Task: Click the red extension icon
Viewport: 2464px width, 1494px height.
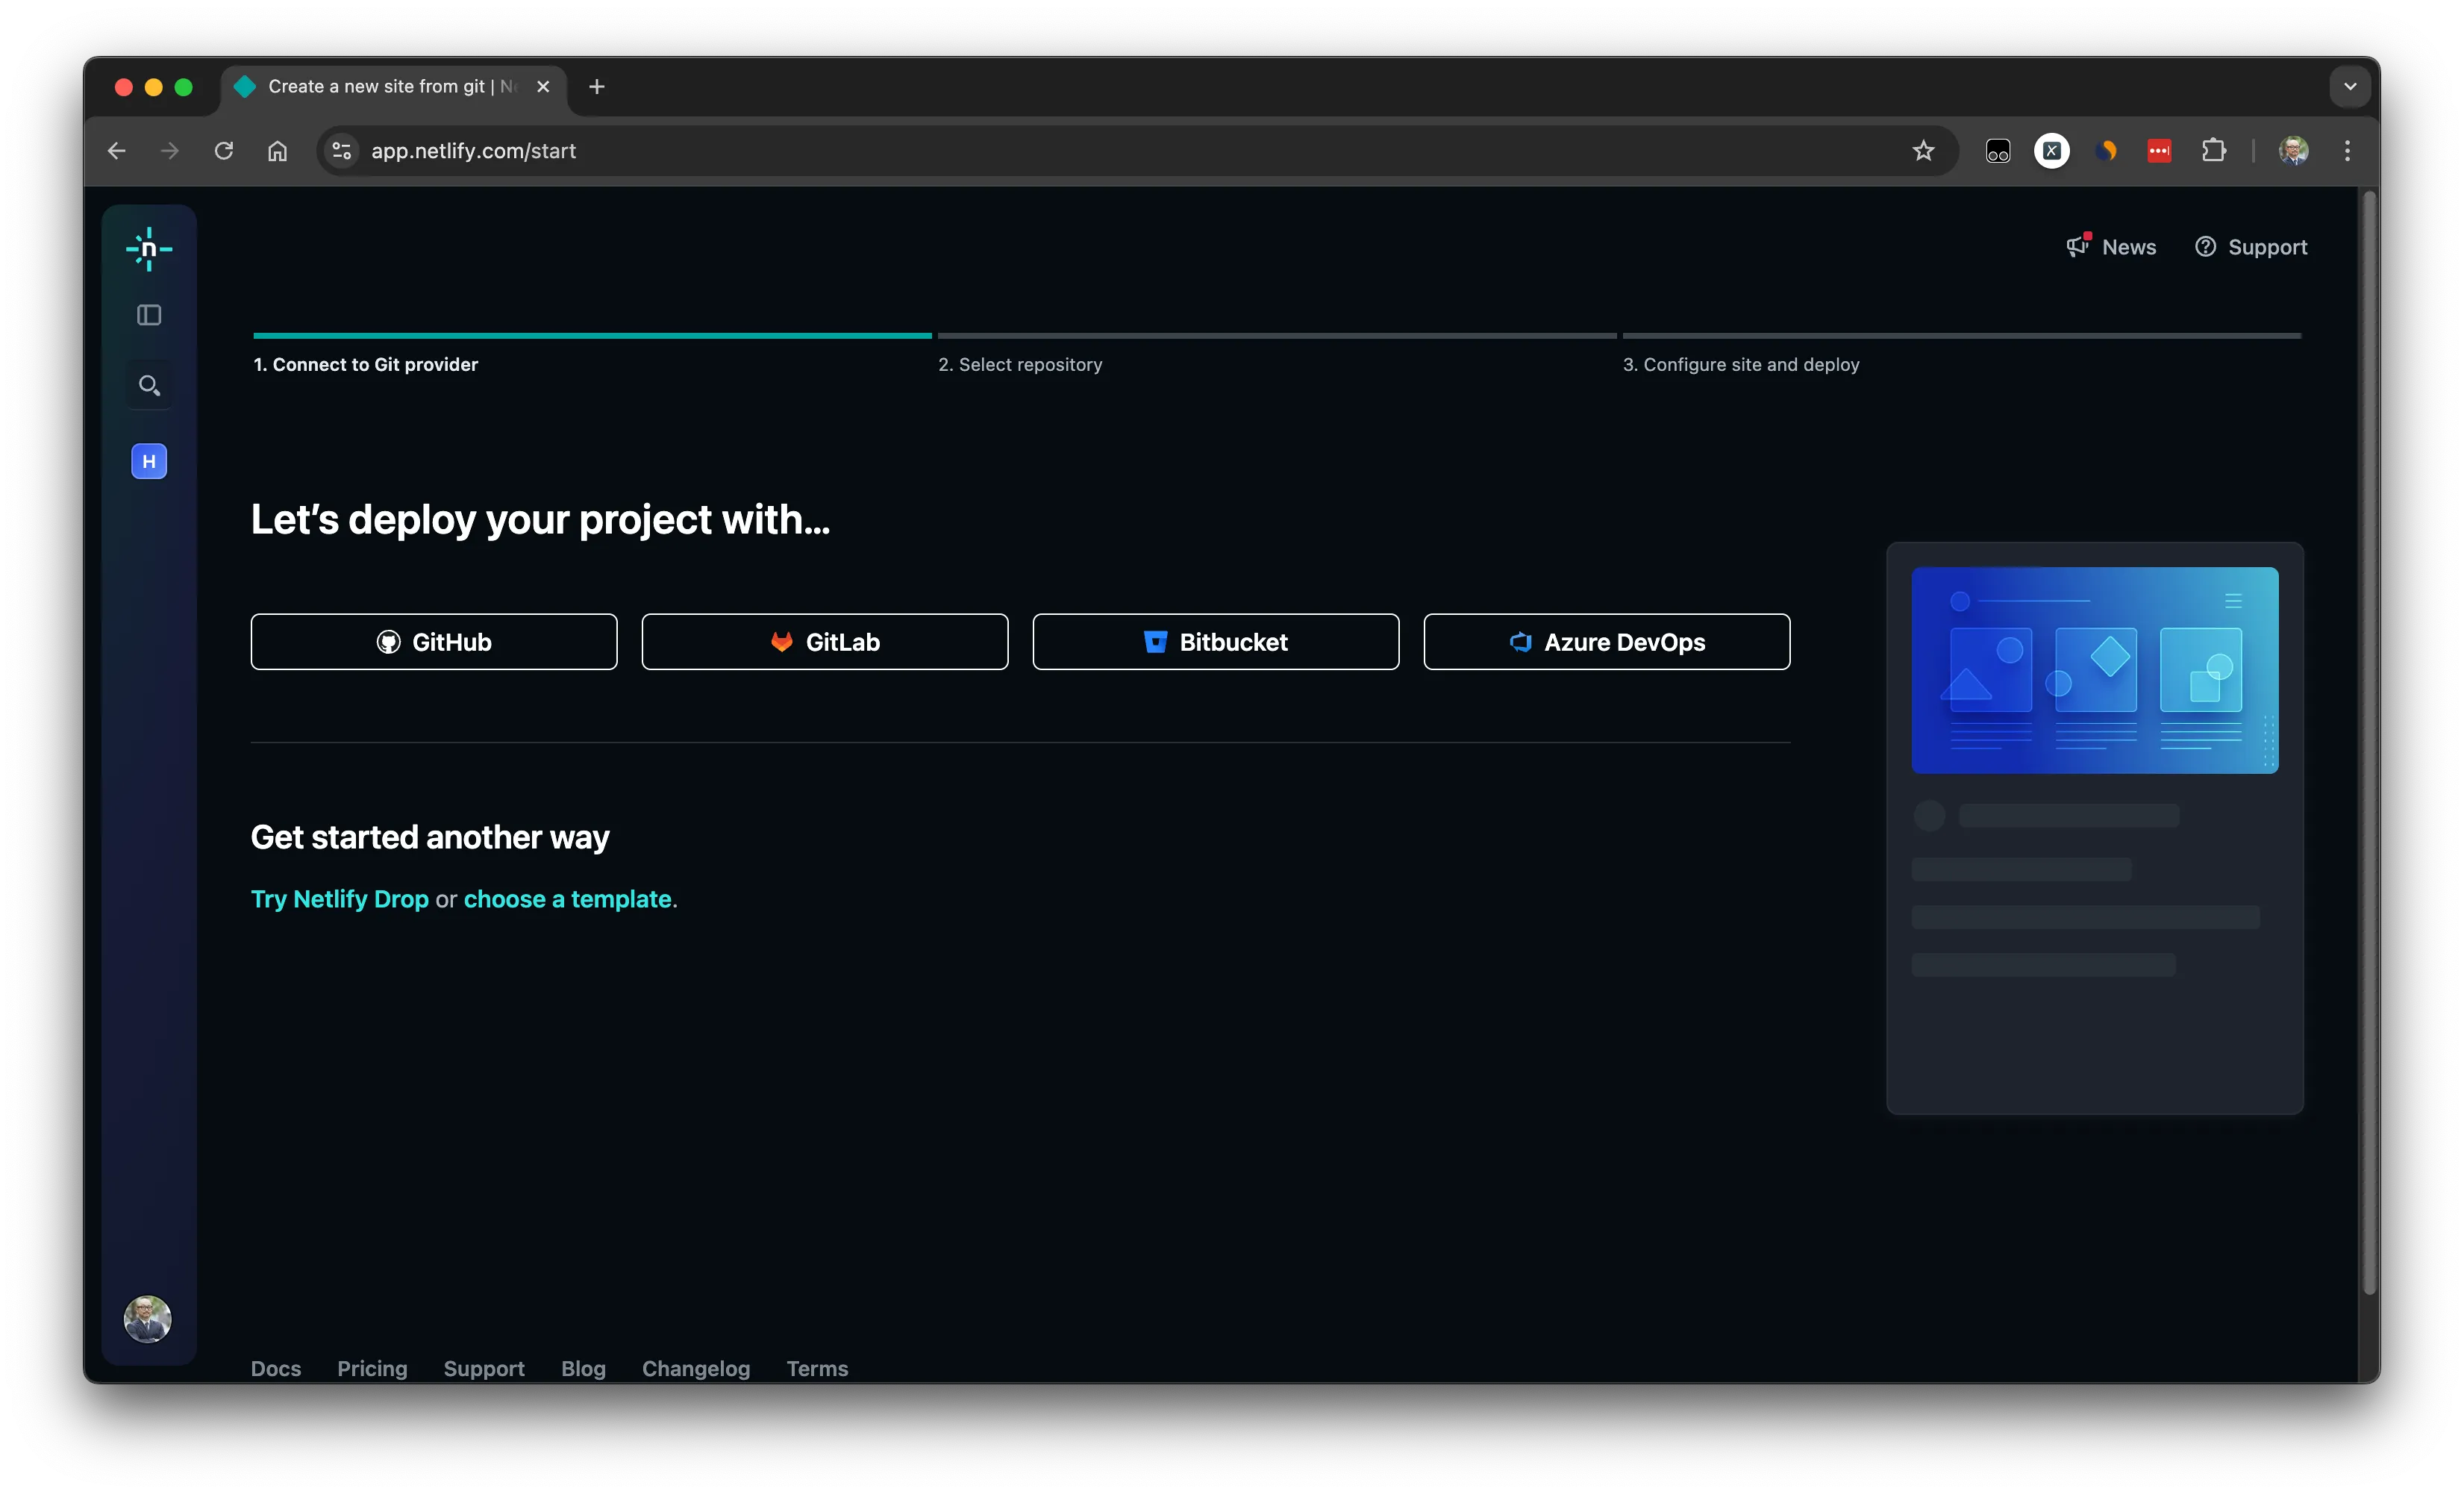Action: (x=2160, y=151)
